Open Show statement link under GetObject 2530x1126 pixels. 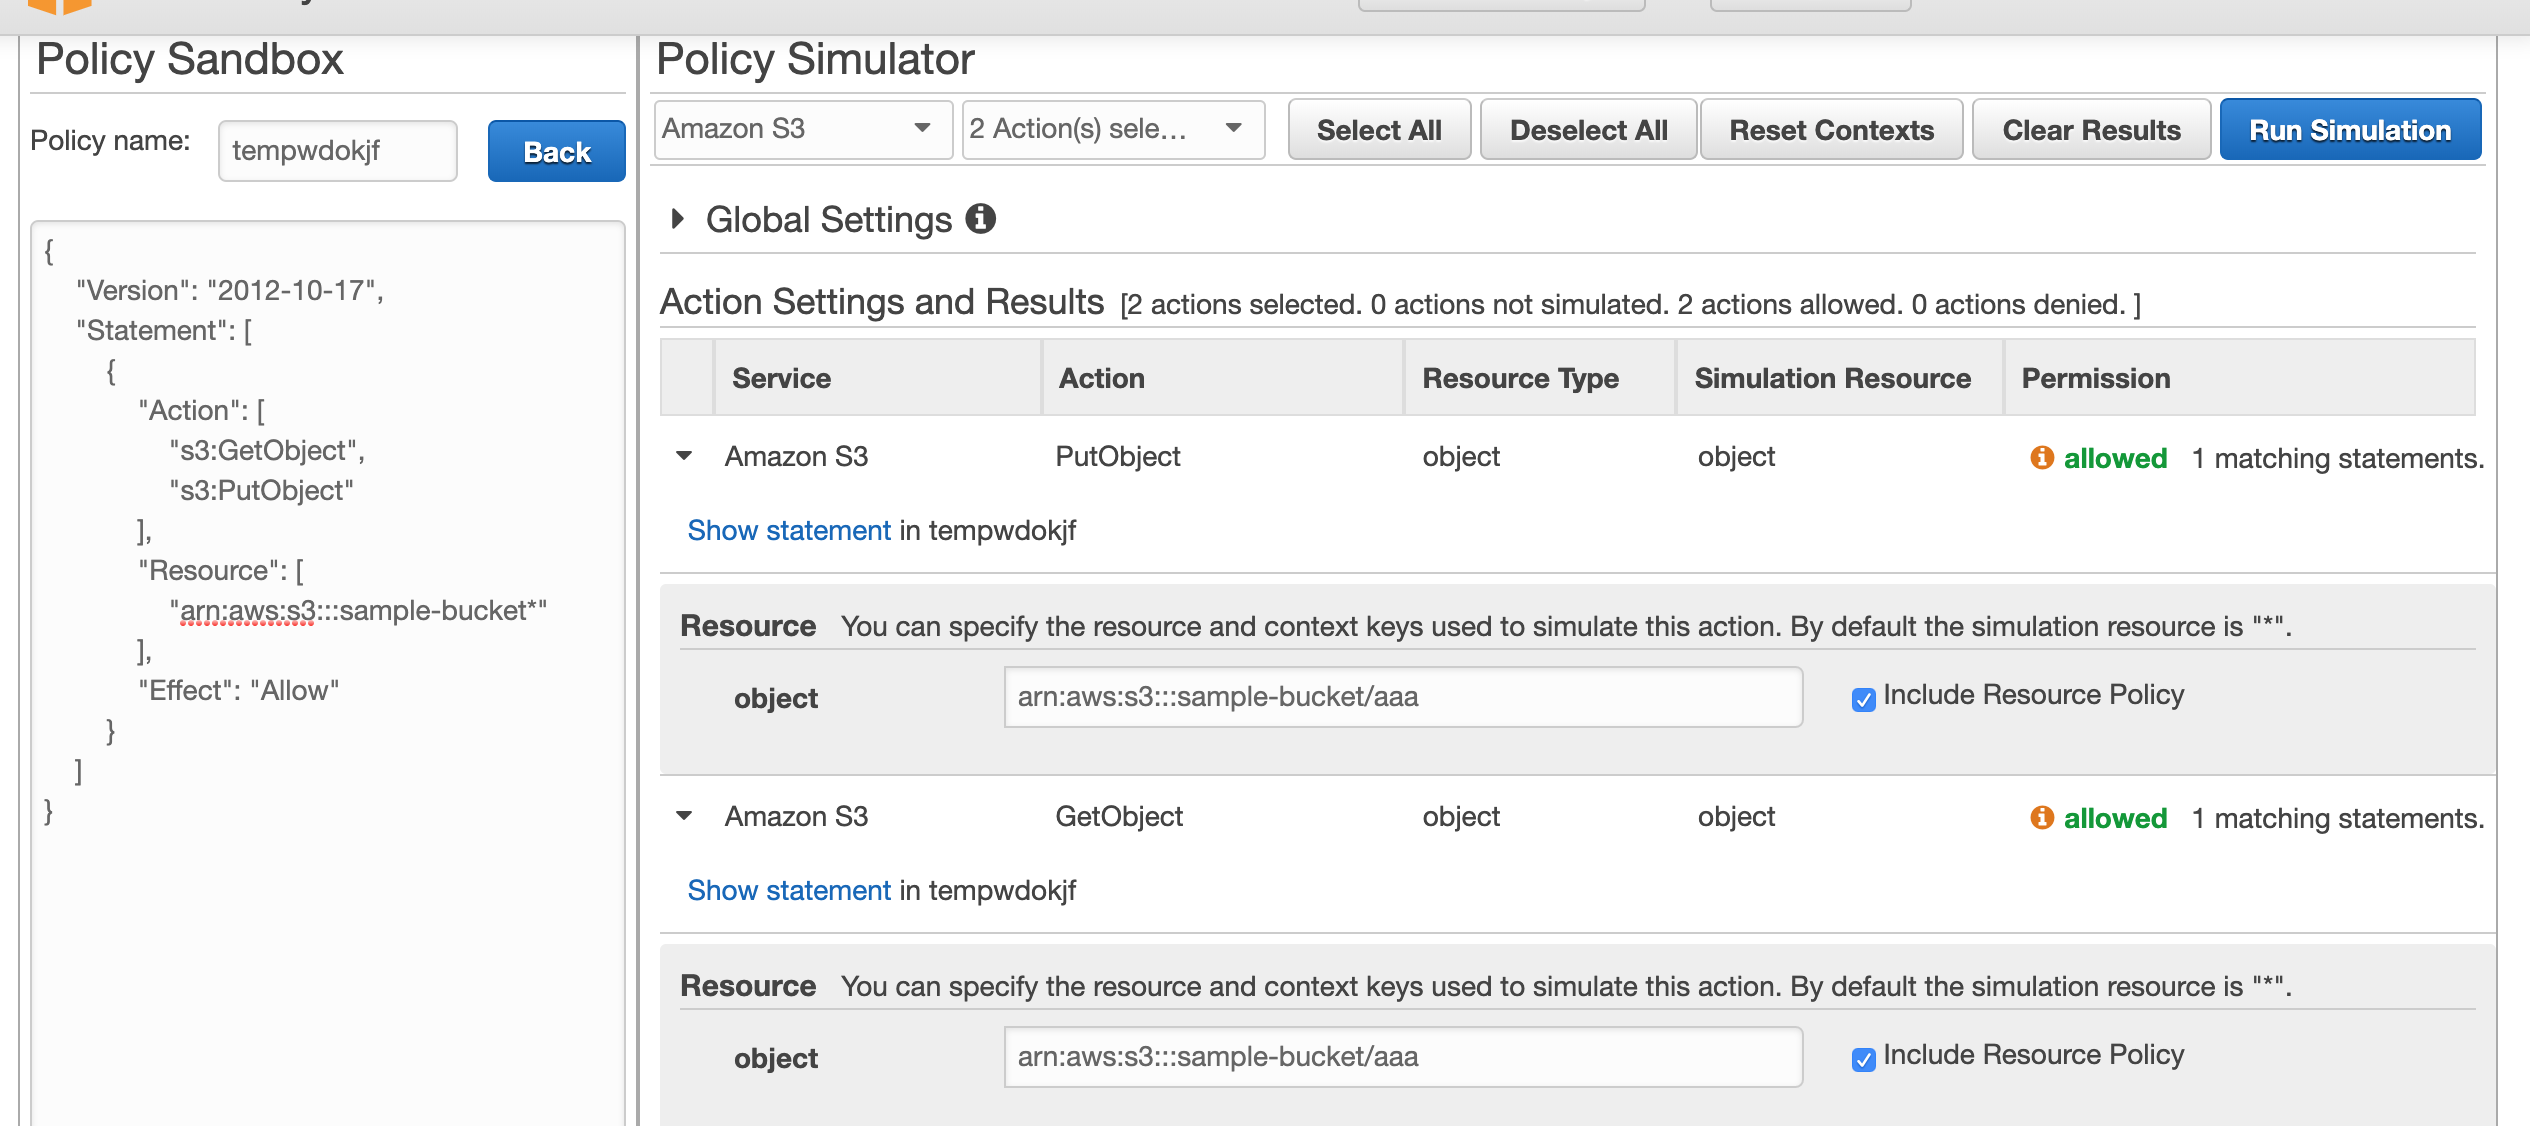(x=788, y=890)
